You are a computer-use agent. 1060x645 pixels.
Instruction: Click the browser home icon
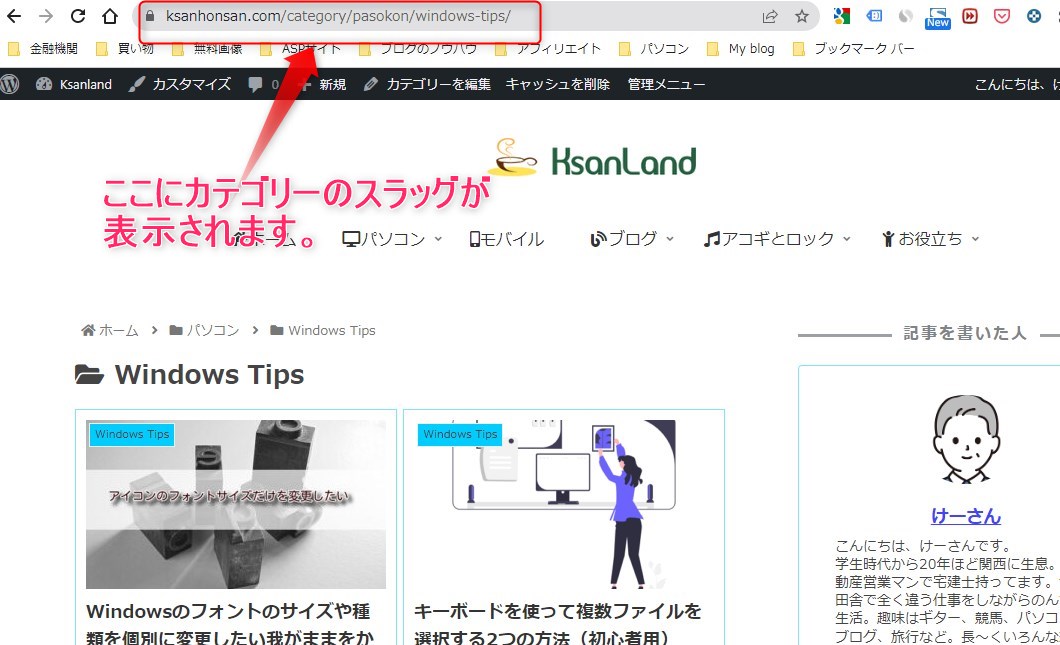(110, 16)
